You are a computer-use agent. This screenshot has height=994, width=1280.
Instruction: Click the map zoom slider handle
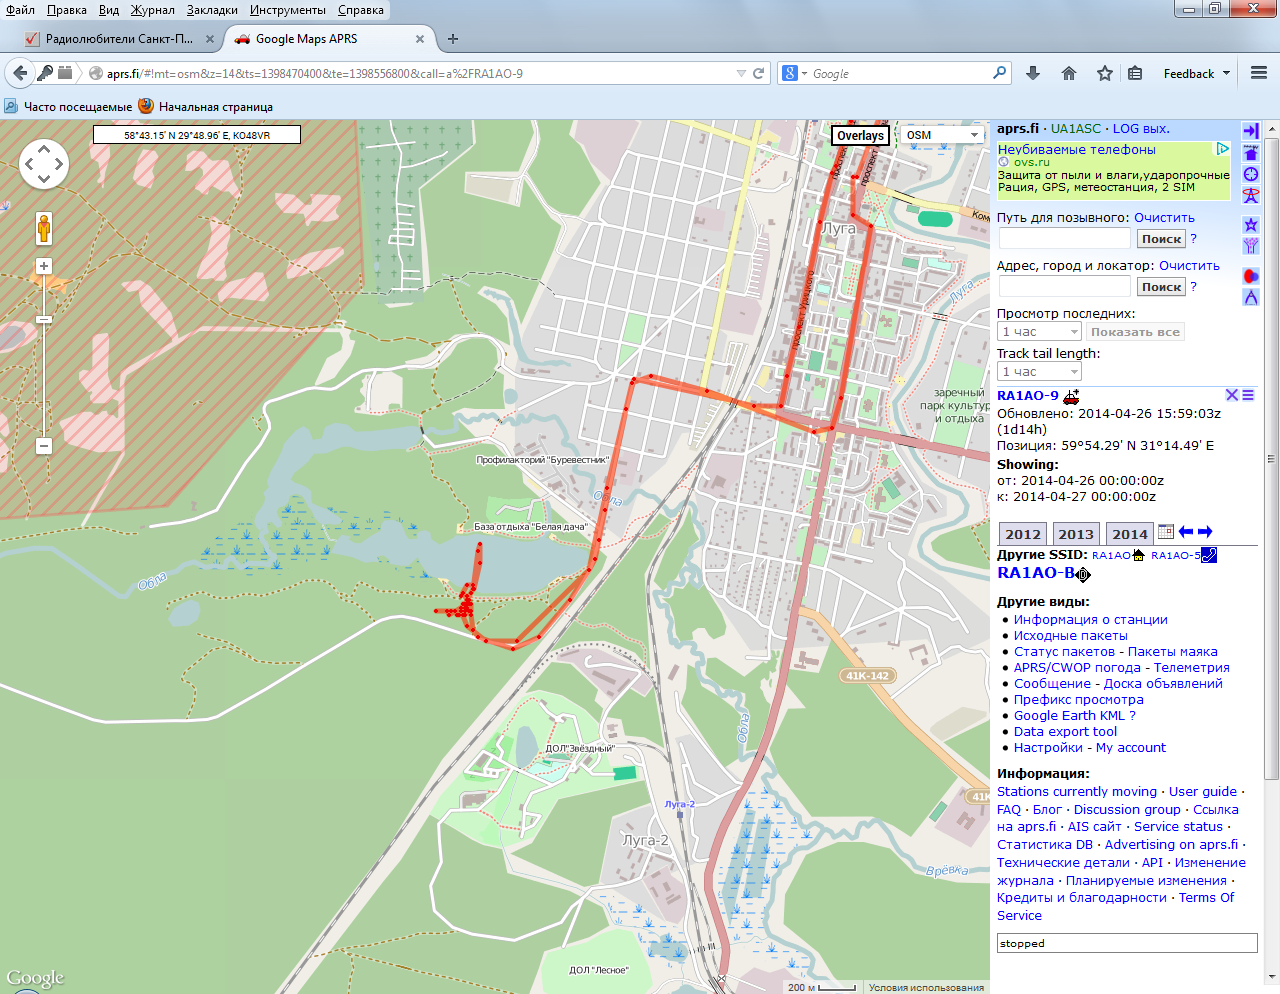point(44,319)
